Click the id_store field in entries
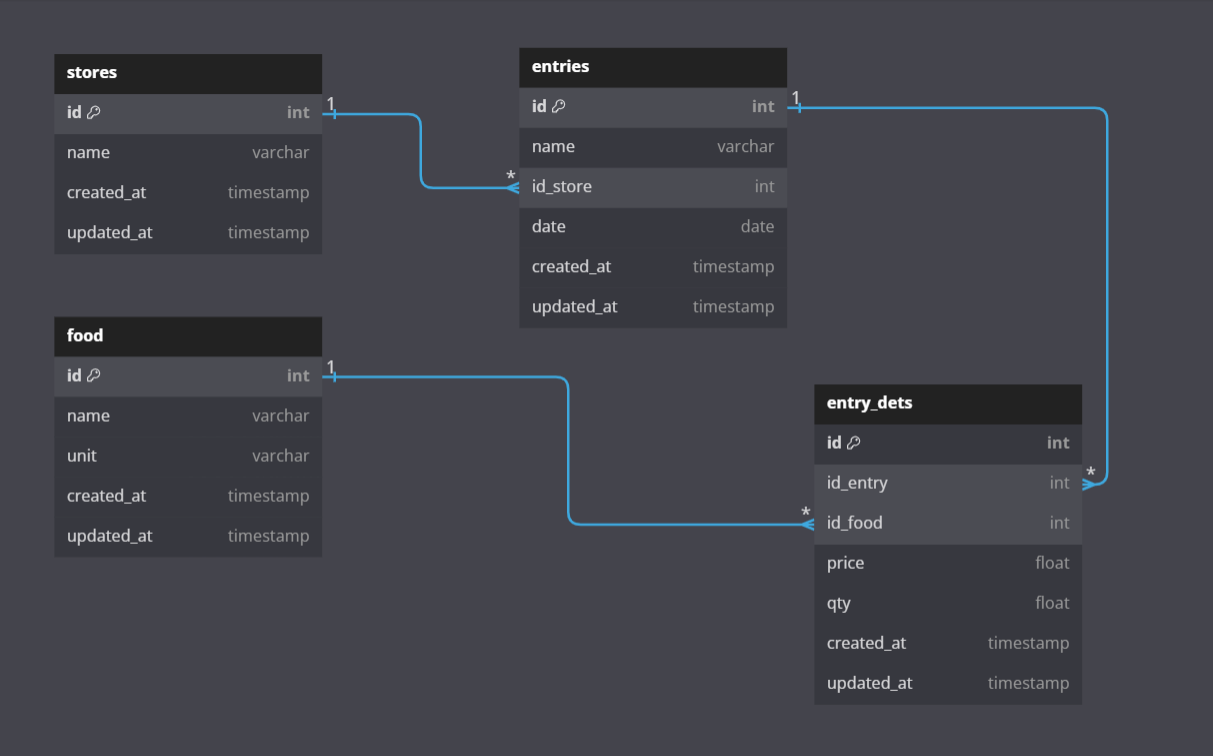 (x=652, y=186)
